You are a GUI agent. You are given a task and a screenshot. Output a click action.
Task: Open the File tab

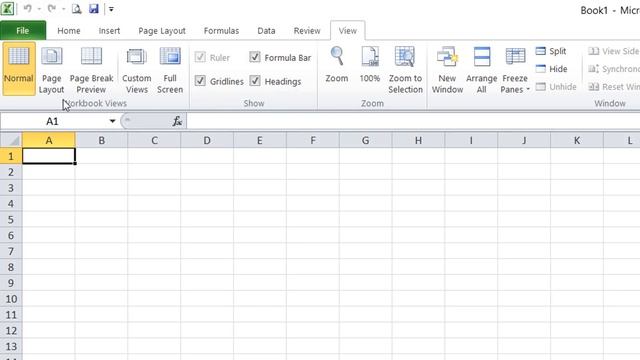(23, 31)
